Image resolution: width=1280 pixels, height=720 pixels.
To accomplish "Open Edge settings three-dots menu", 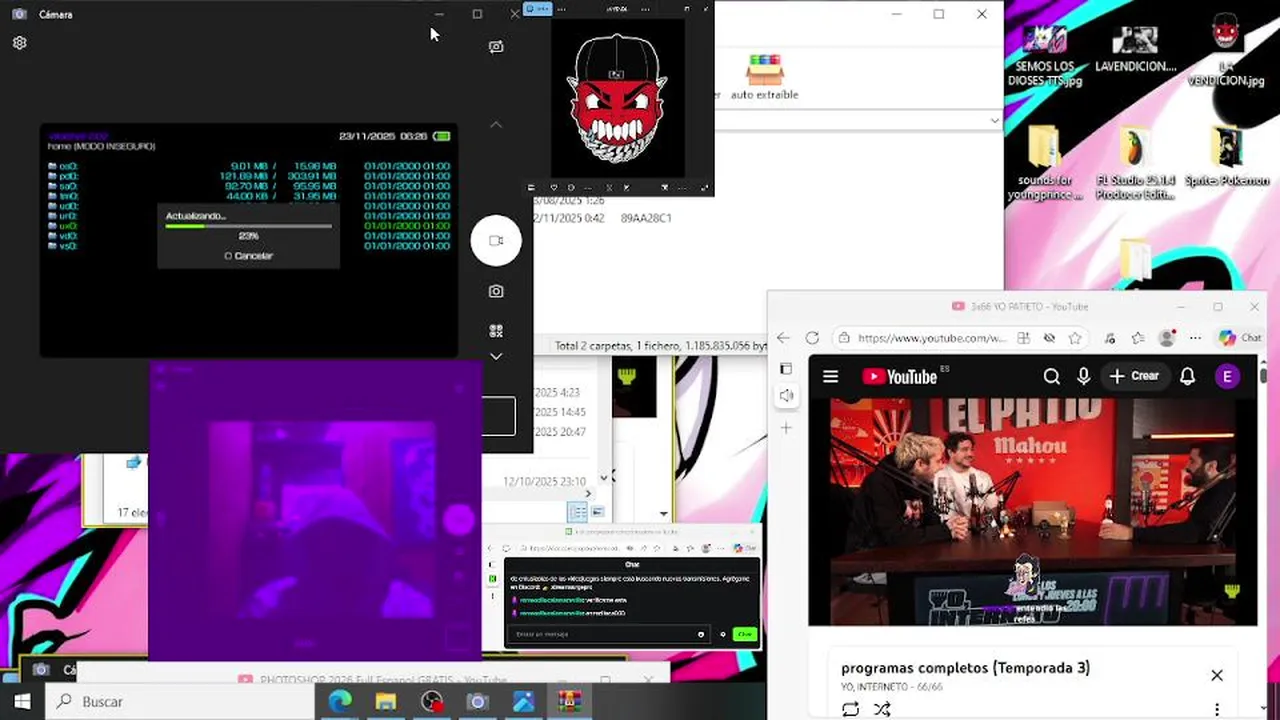I will pos(1195,338).
